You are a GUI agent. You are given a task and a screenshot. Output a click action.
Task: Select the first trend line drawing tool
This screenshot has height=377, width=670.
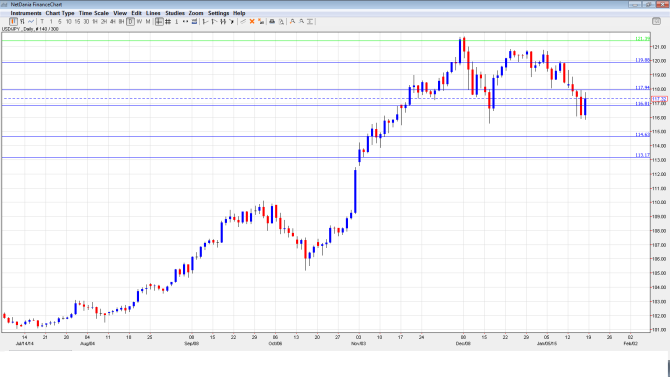[x=206, y=21]
